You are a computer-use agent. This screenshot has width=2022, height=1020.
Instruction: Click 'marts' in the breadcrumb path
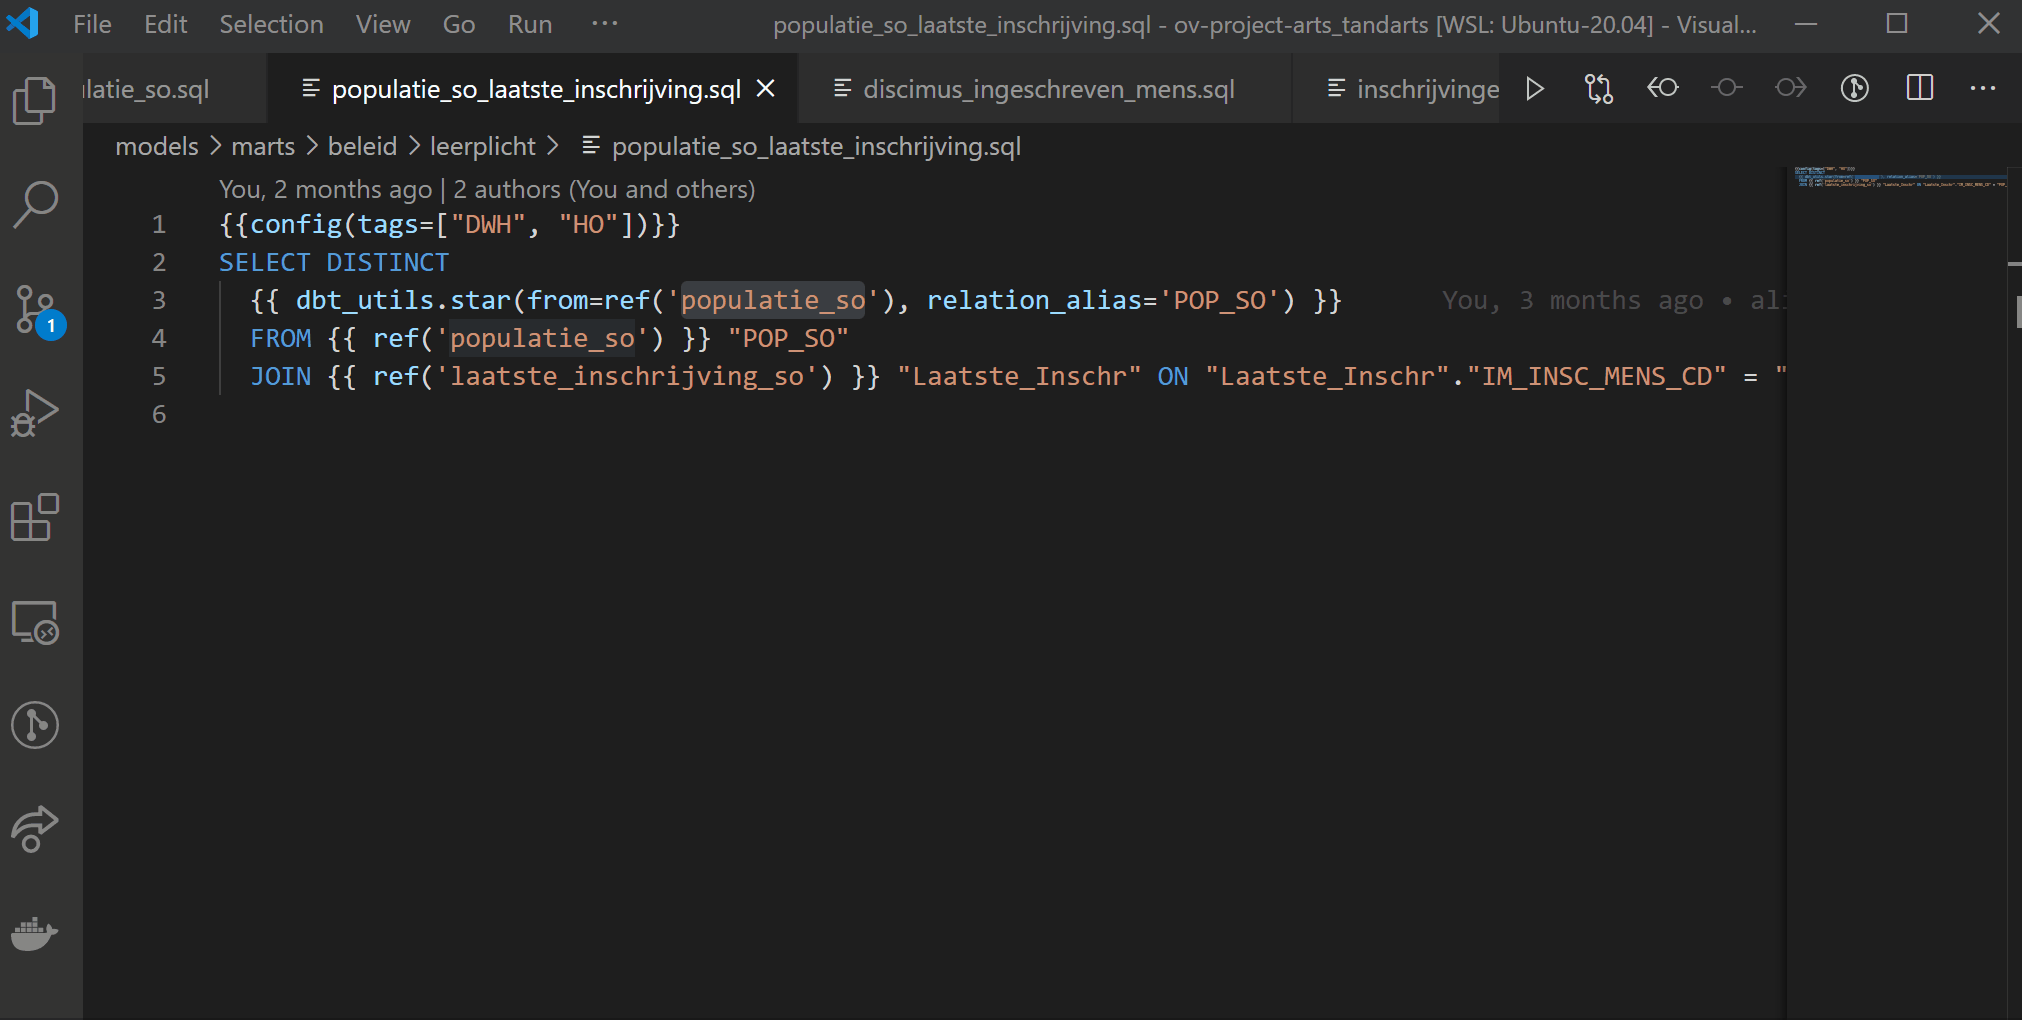coord(263,146)
